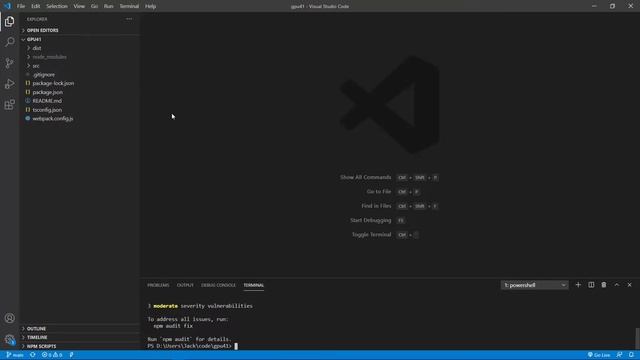Click the main branch indicator in status bar

point(15,355)
